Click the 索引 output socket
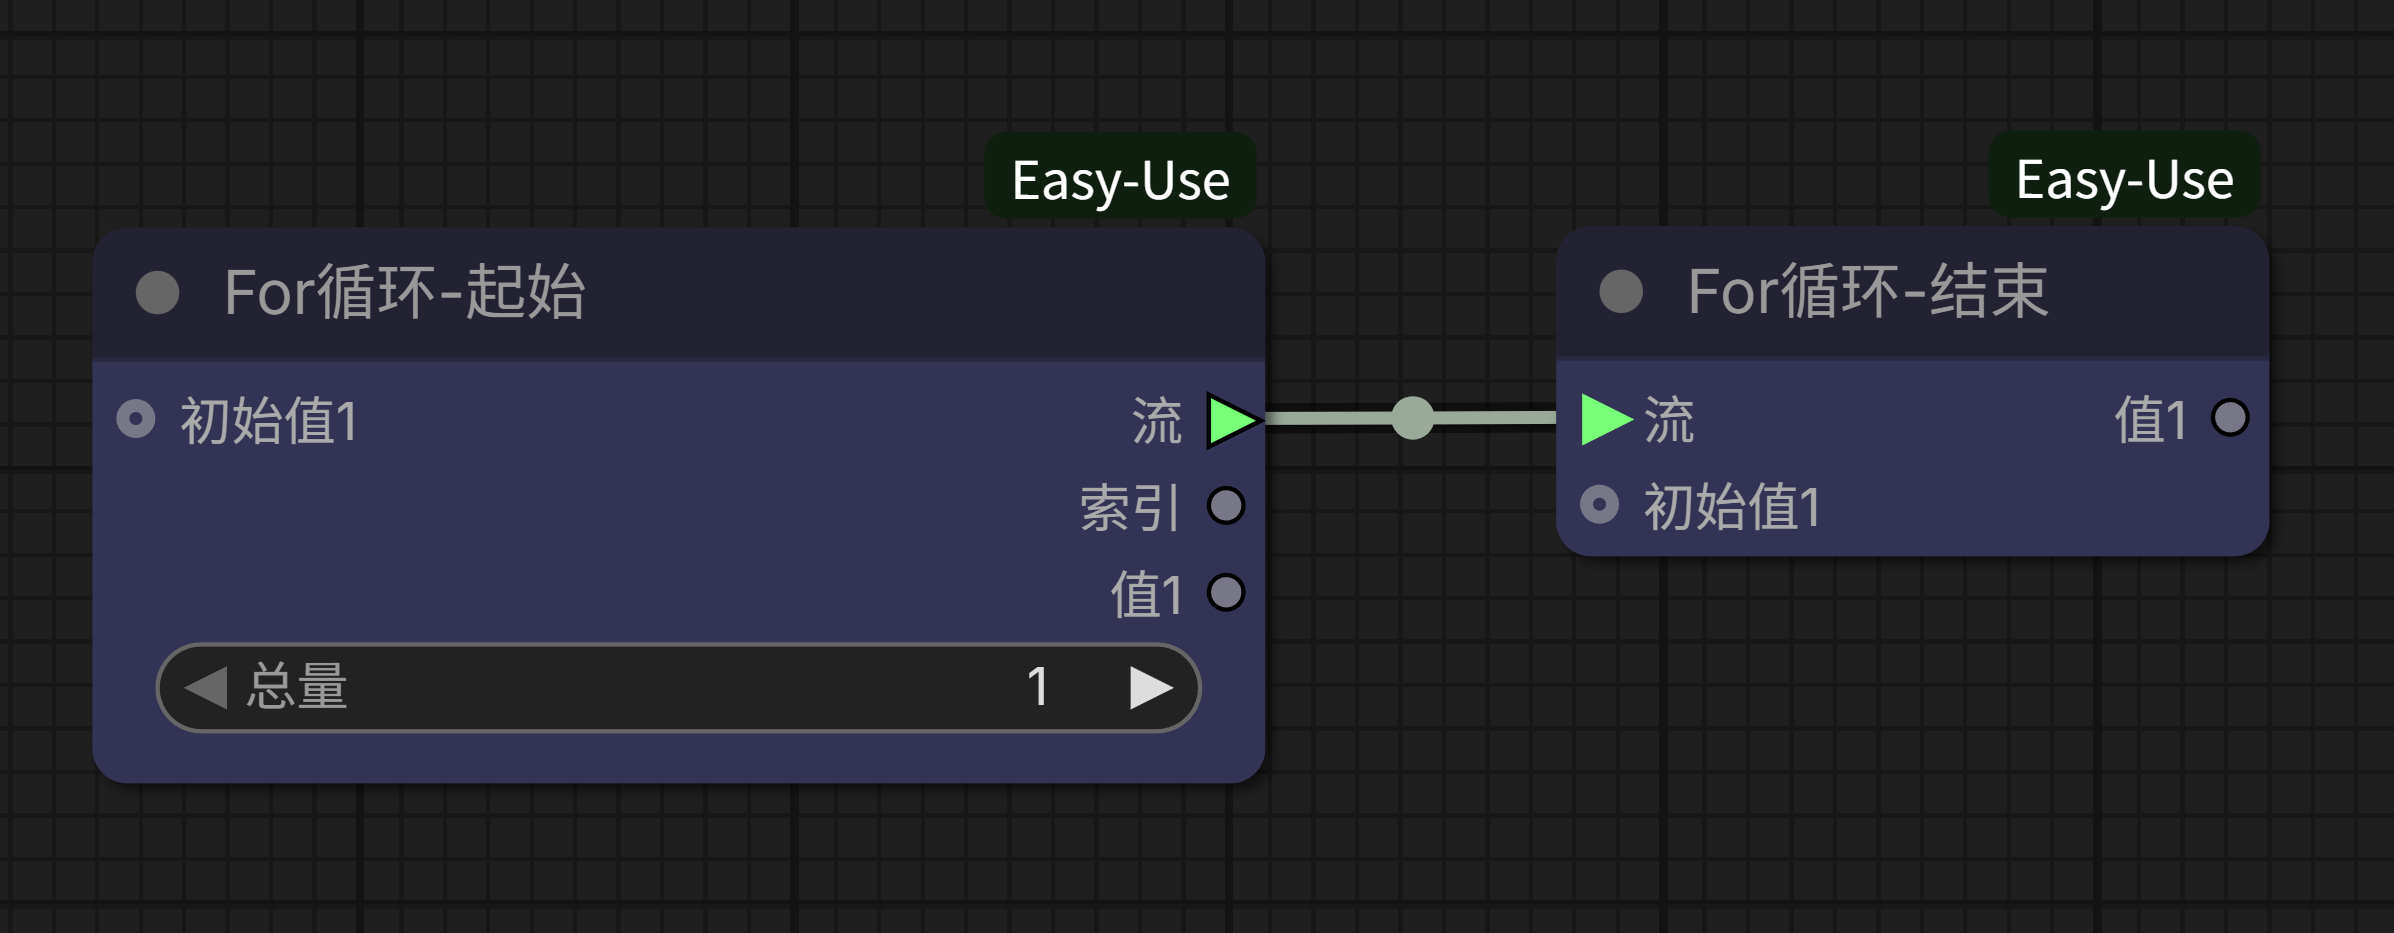The image size is (2394, 933). (x=1226, y=506)
